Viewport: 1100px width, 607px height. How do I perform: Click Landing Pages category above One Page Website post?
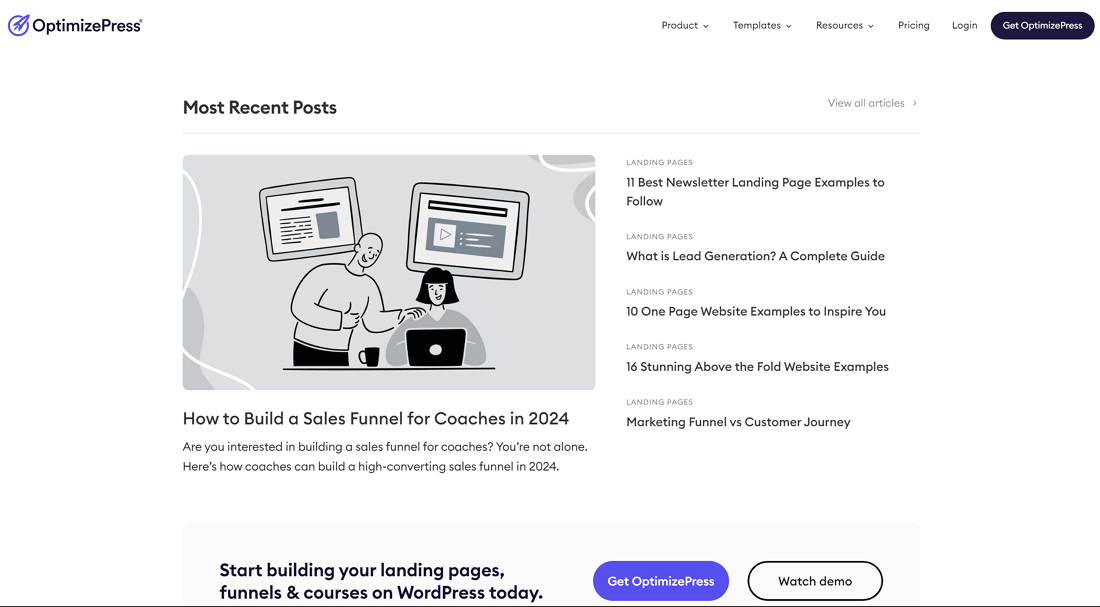pyautogui.click(x=659, y=292)
